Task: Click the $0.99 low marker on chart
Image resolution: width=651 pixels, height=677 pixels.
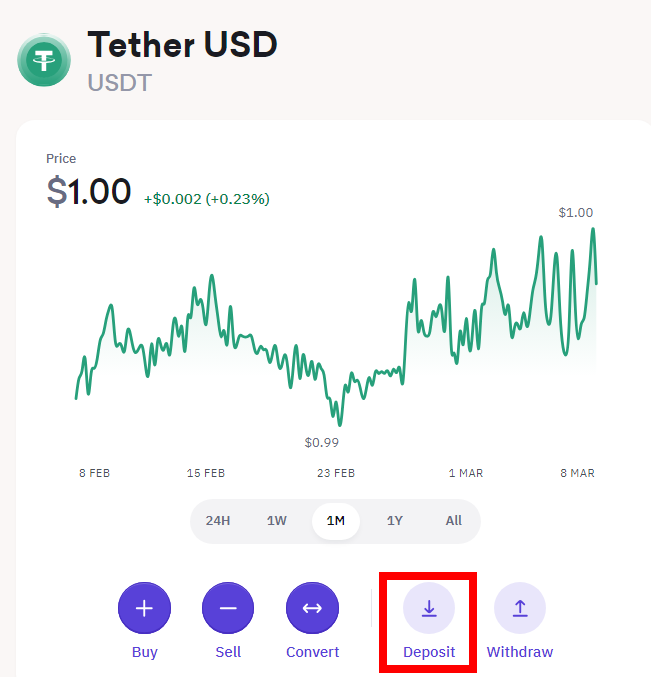Action: (322, 442)
